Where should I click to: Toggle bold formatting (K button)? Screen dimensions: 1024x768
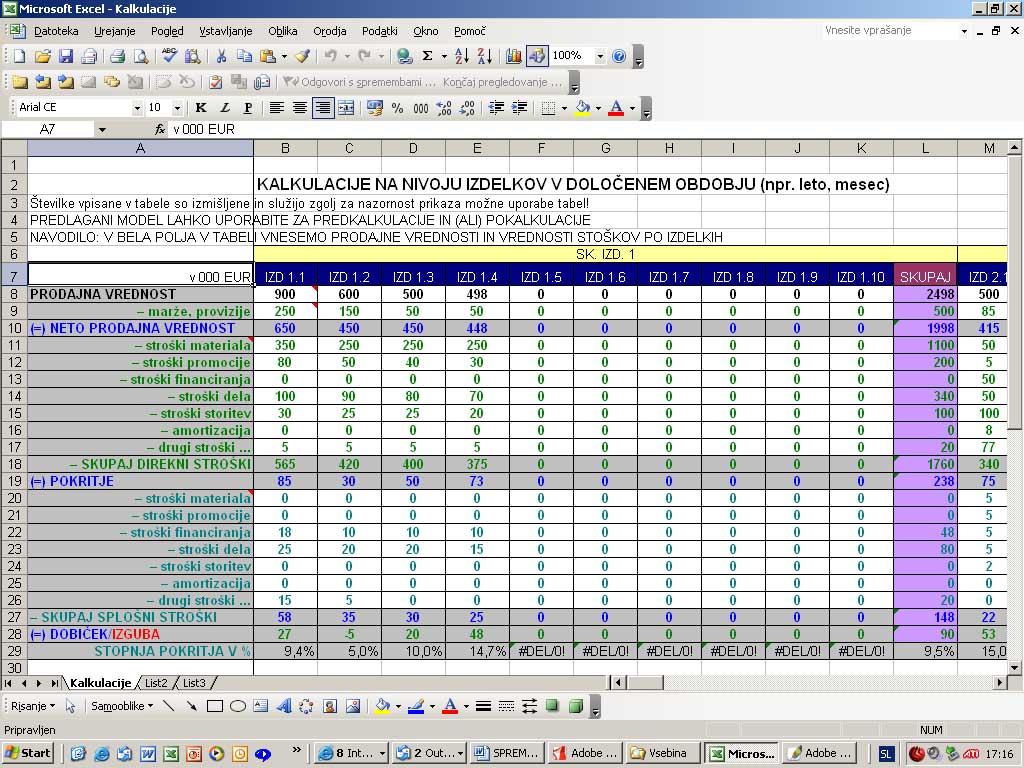(201, 108)
